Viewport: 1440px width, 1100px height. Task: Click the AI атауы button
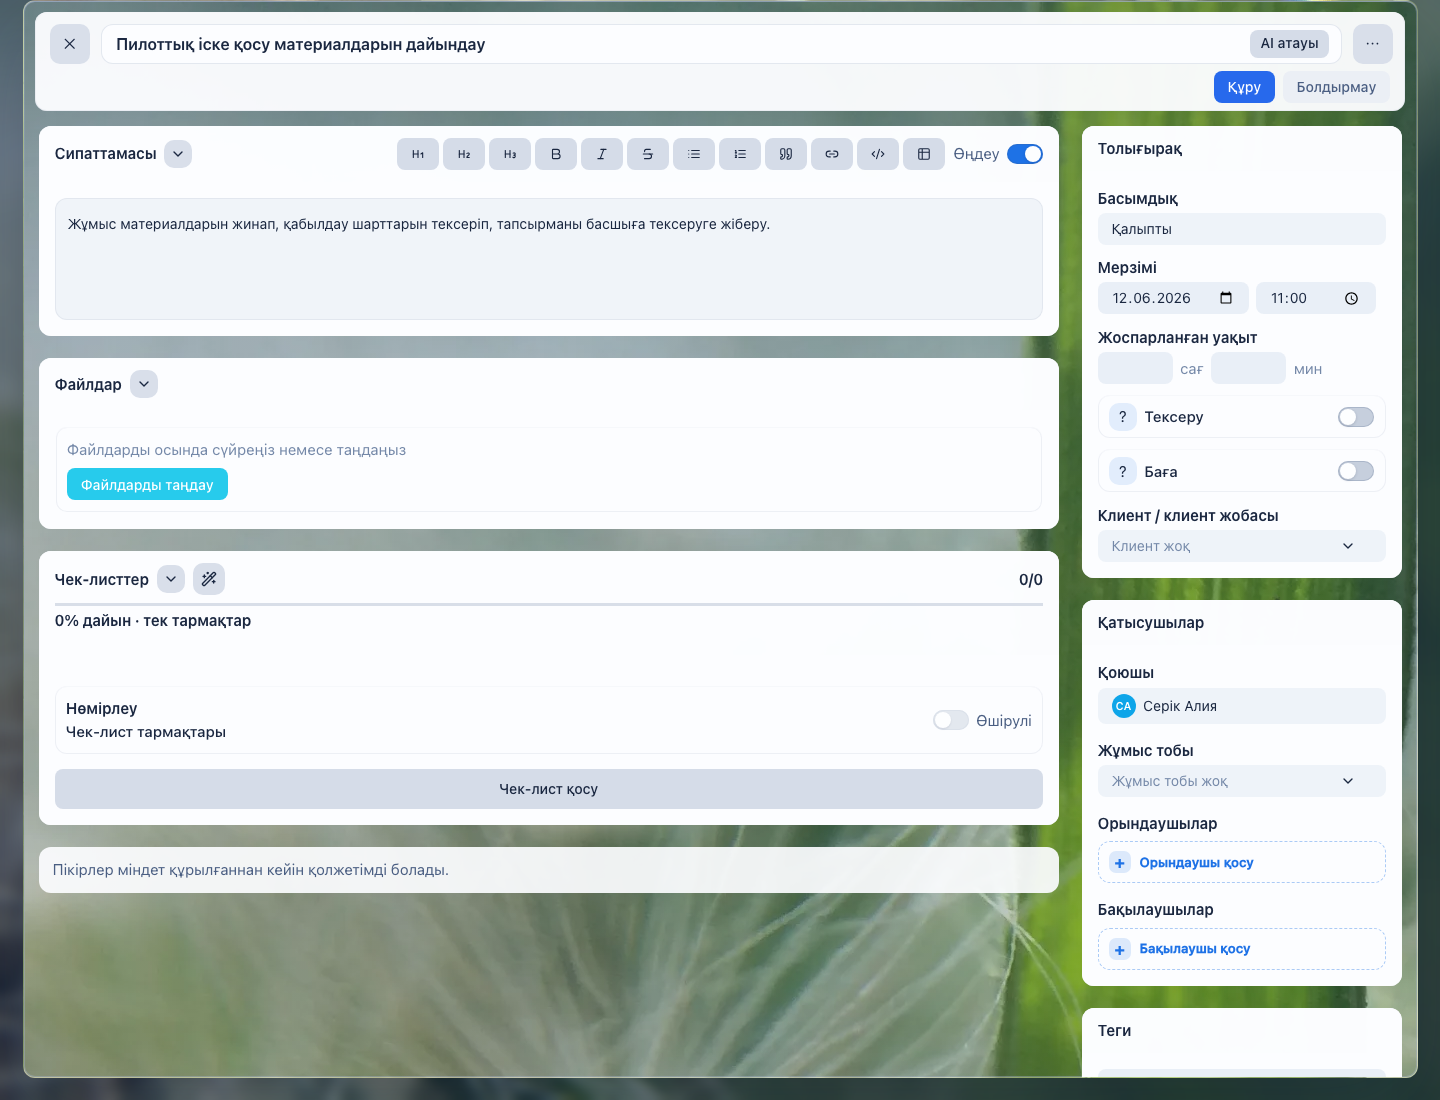tap(1289, 44)
